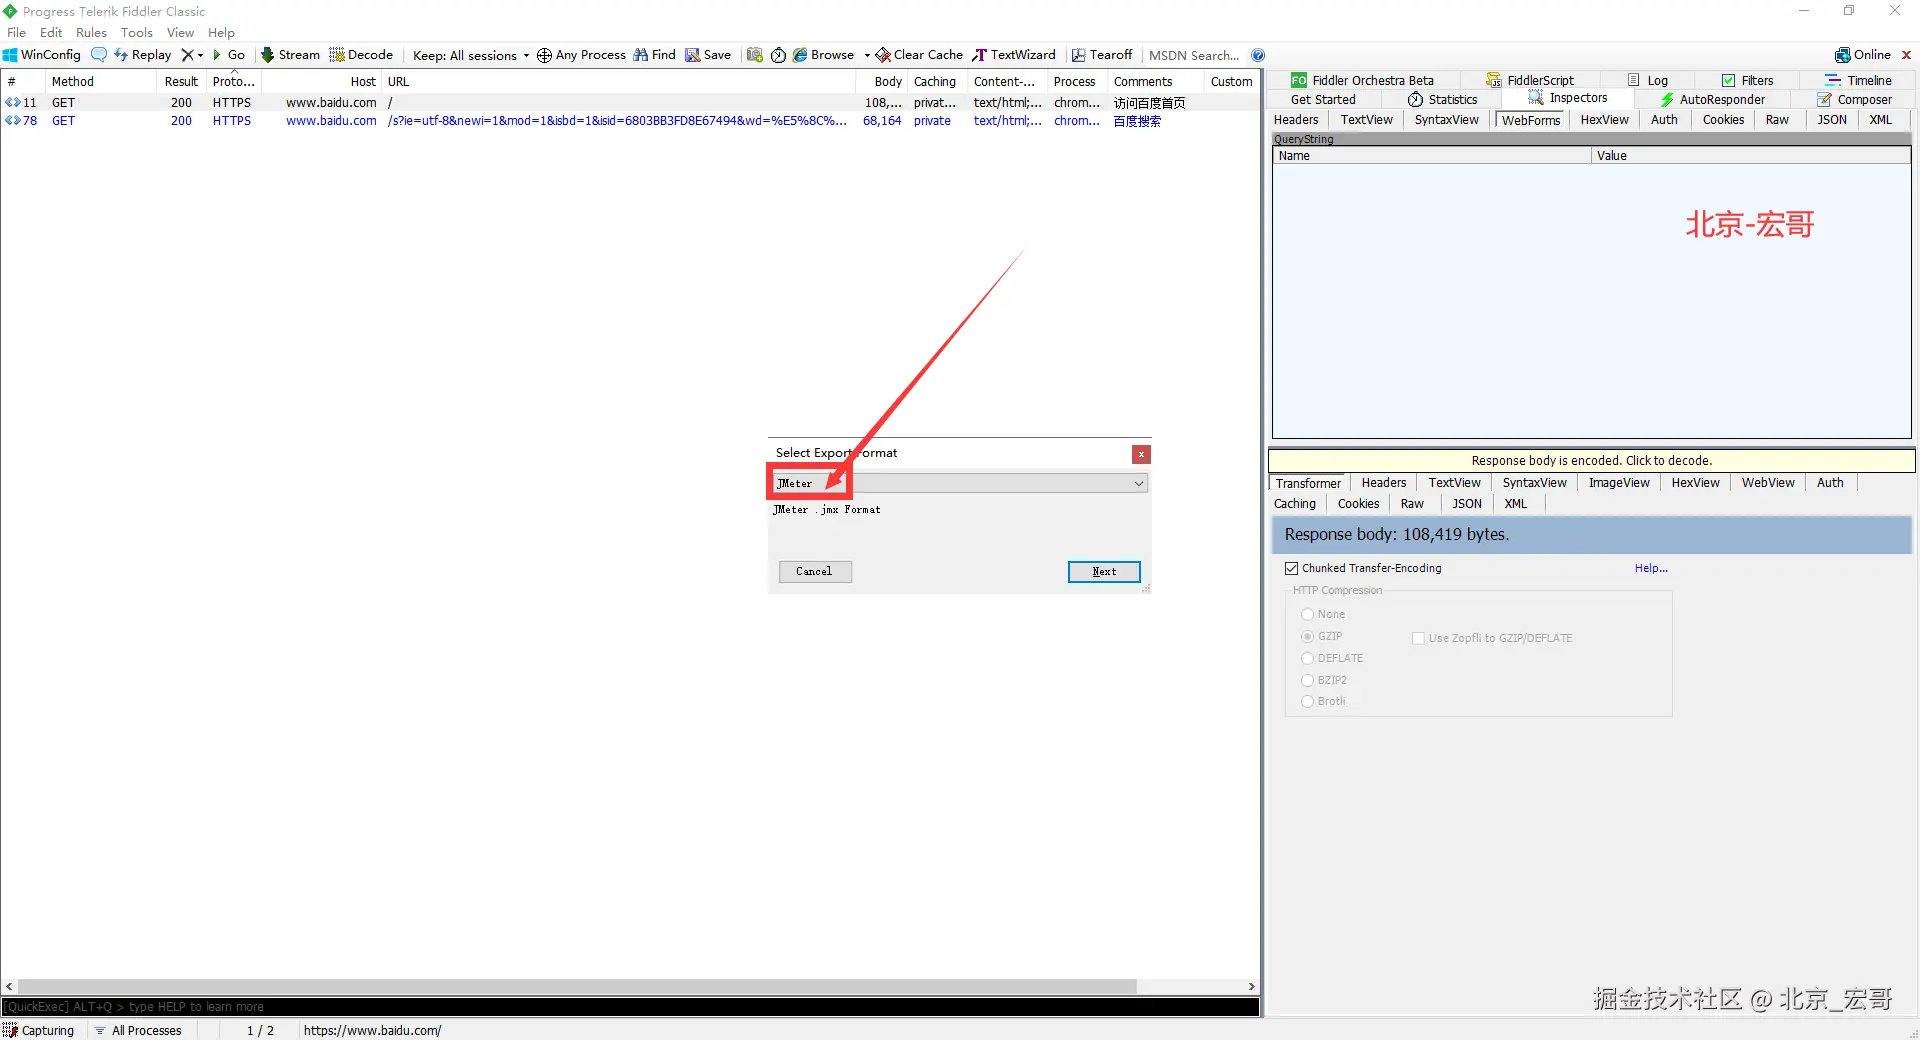Click the blue help icon in toolbar
Viewport: 1920px width, 1040px height.
tap(1258, 55)
